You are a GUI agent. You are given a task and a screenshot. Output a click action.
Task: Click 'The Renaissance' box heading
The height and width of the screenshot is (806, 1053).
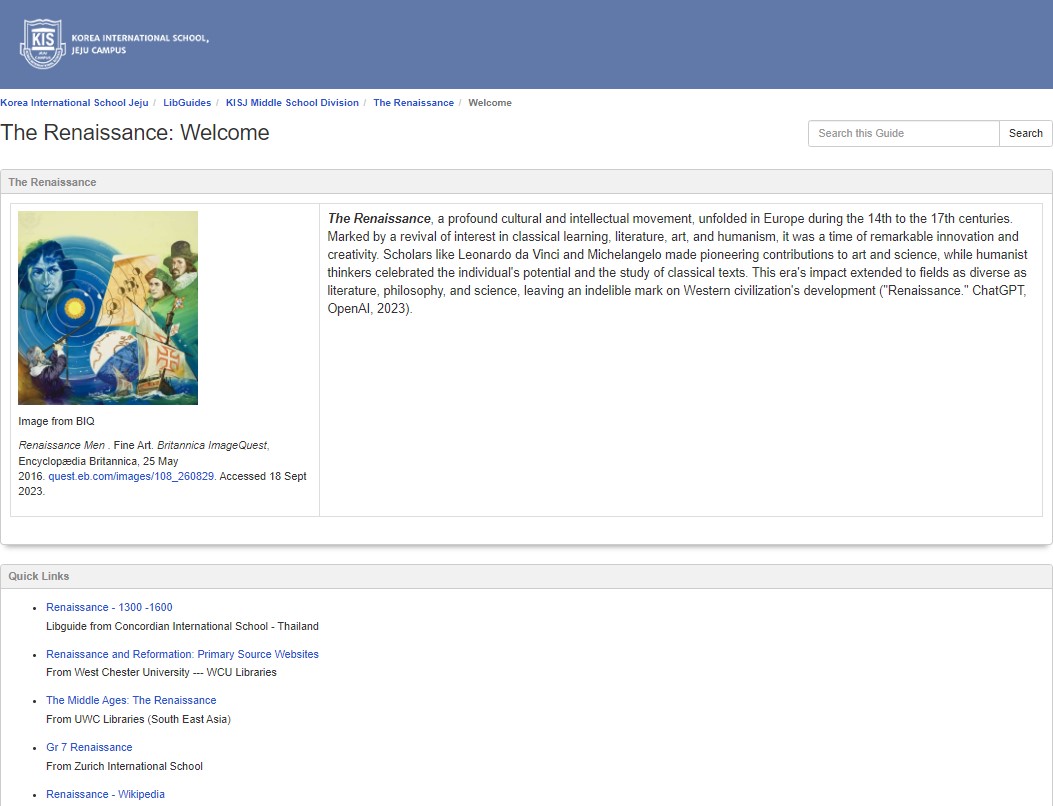52,182
